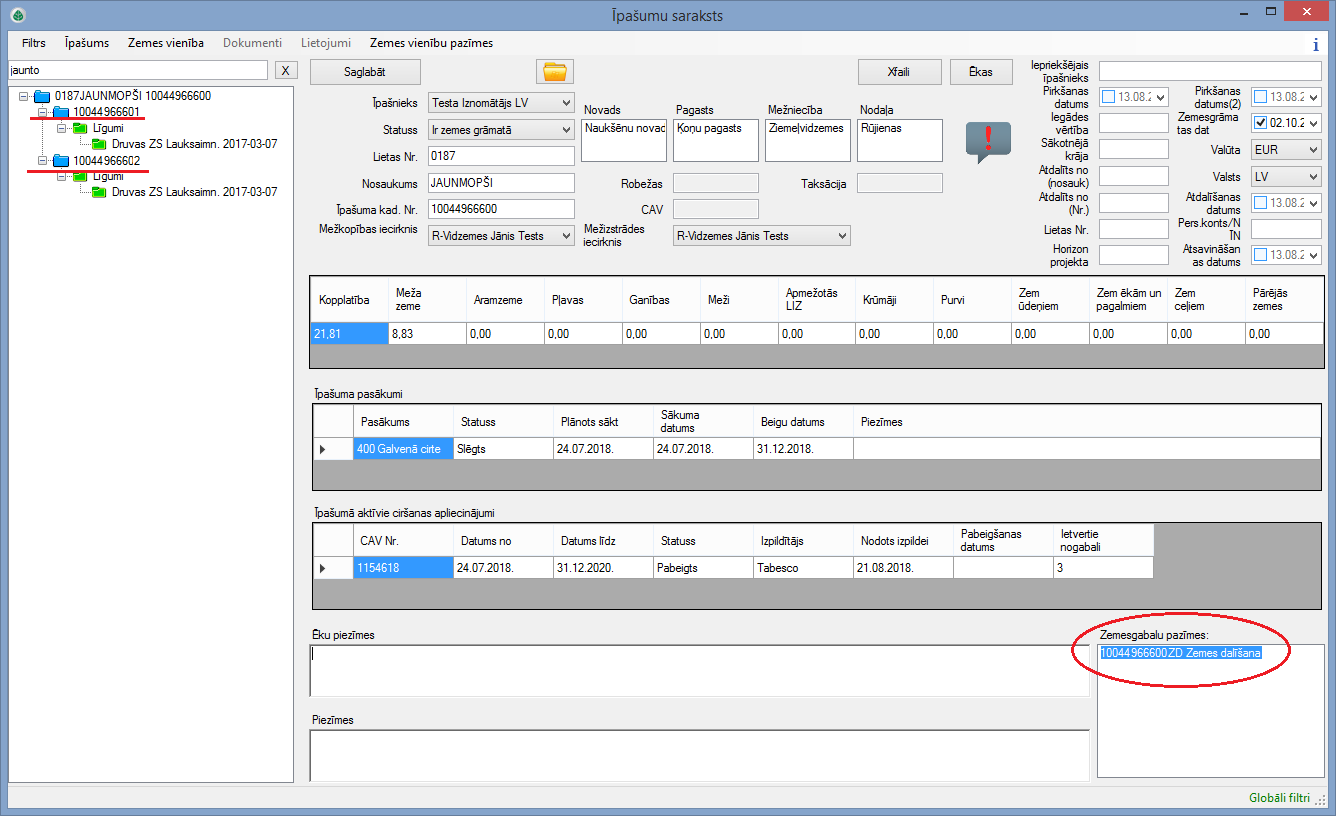Enable the Pirkšanas datums checkbox

[1108, 97]
